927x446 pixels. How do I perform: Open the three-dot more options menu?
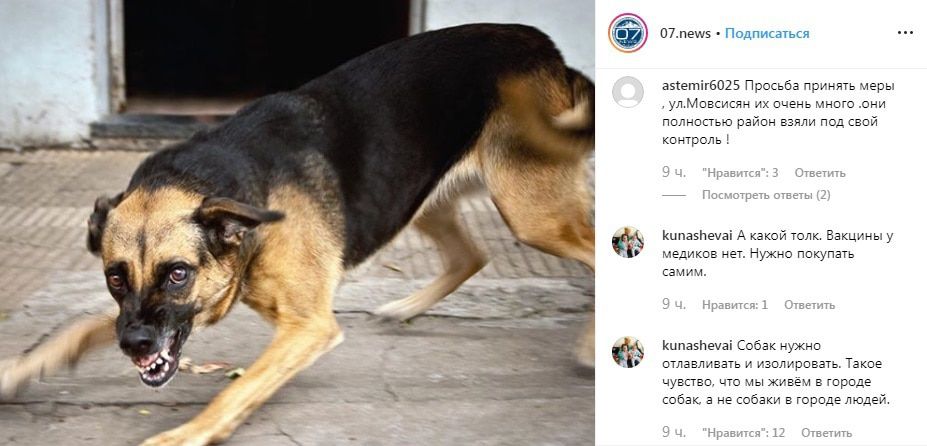[x=905, y=33]
